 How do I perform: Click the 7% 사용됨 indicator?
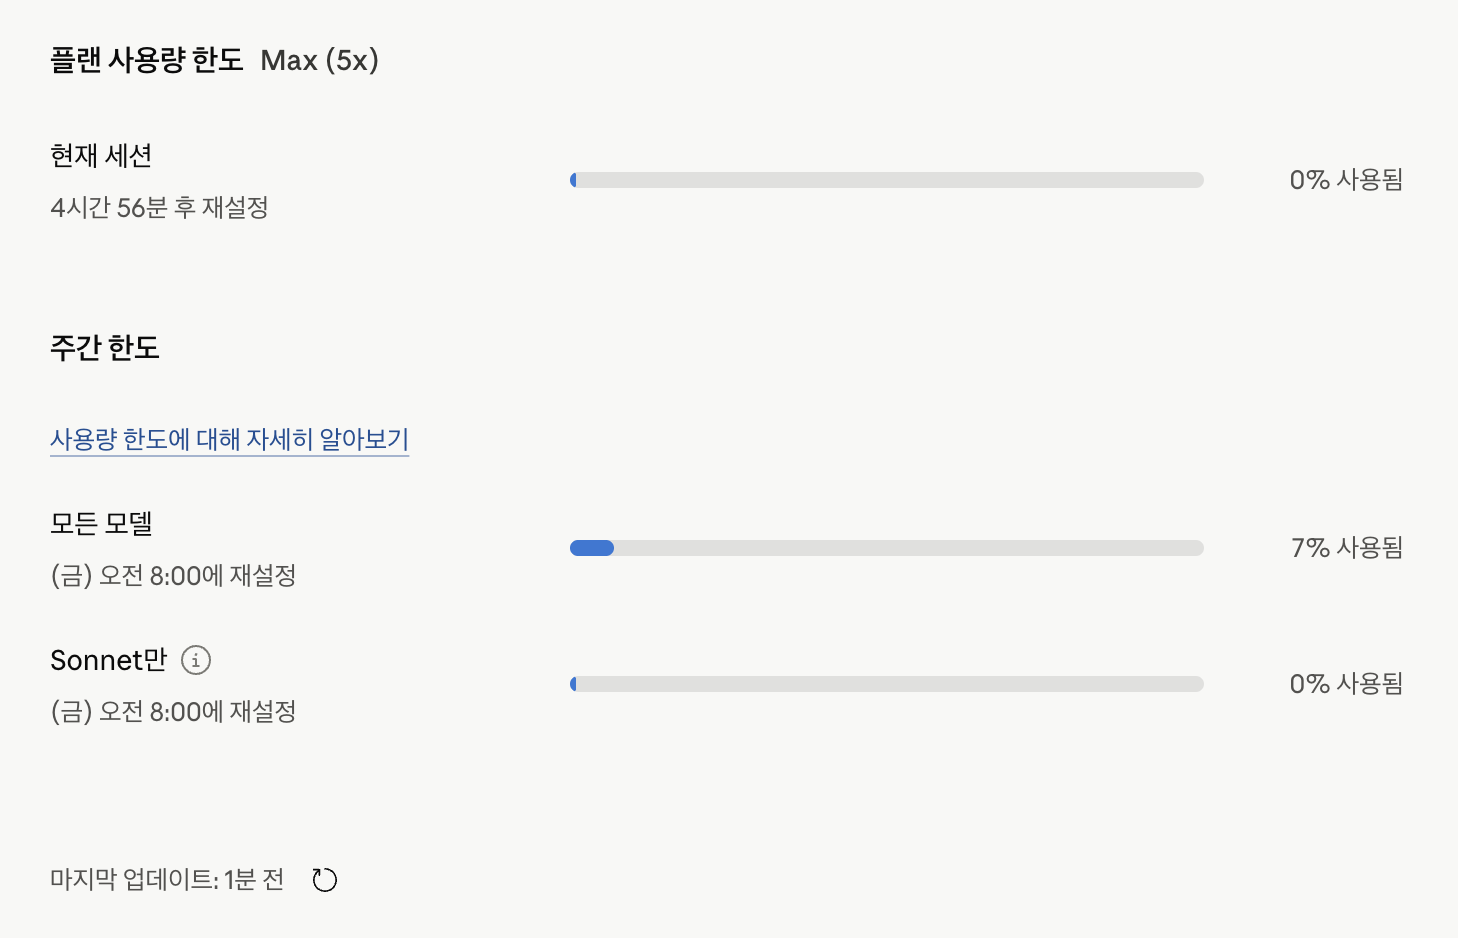click(1347, 548)
